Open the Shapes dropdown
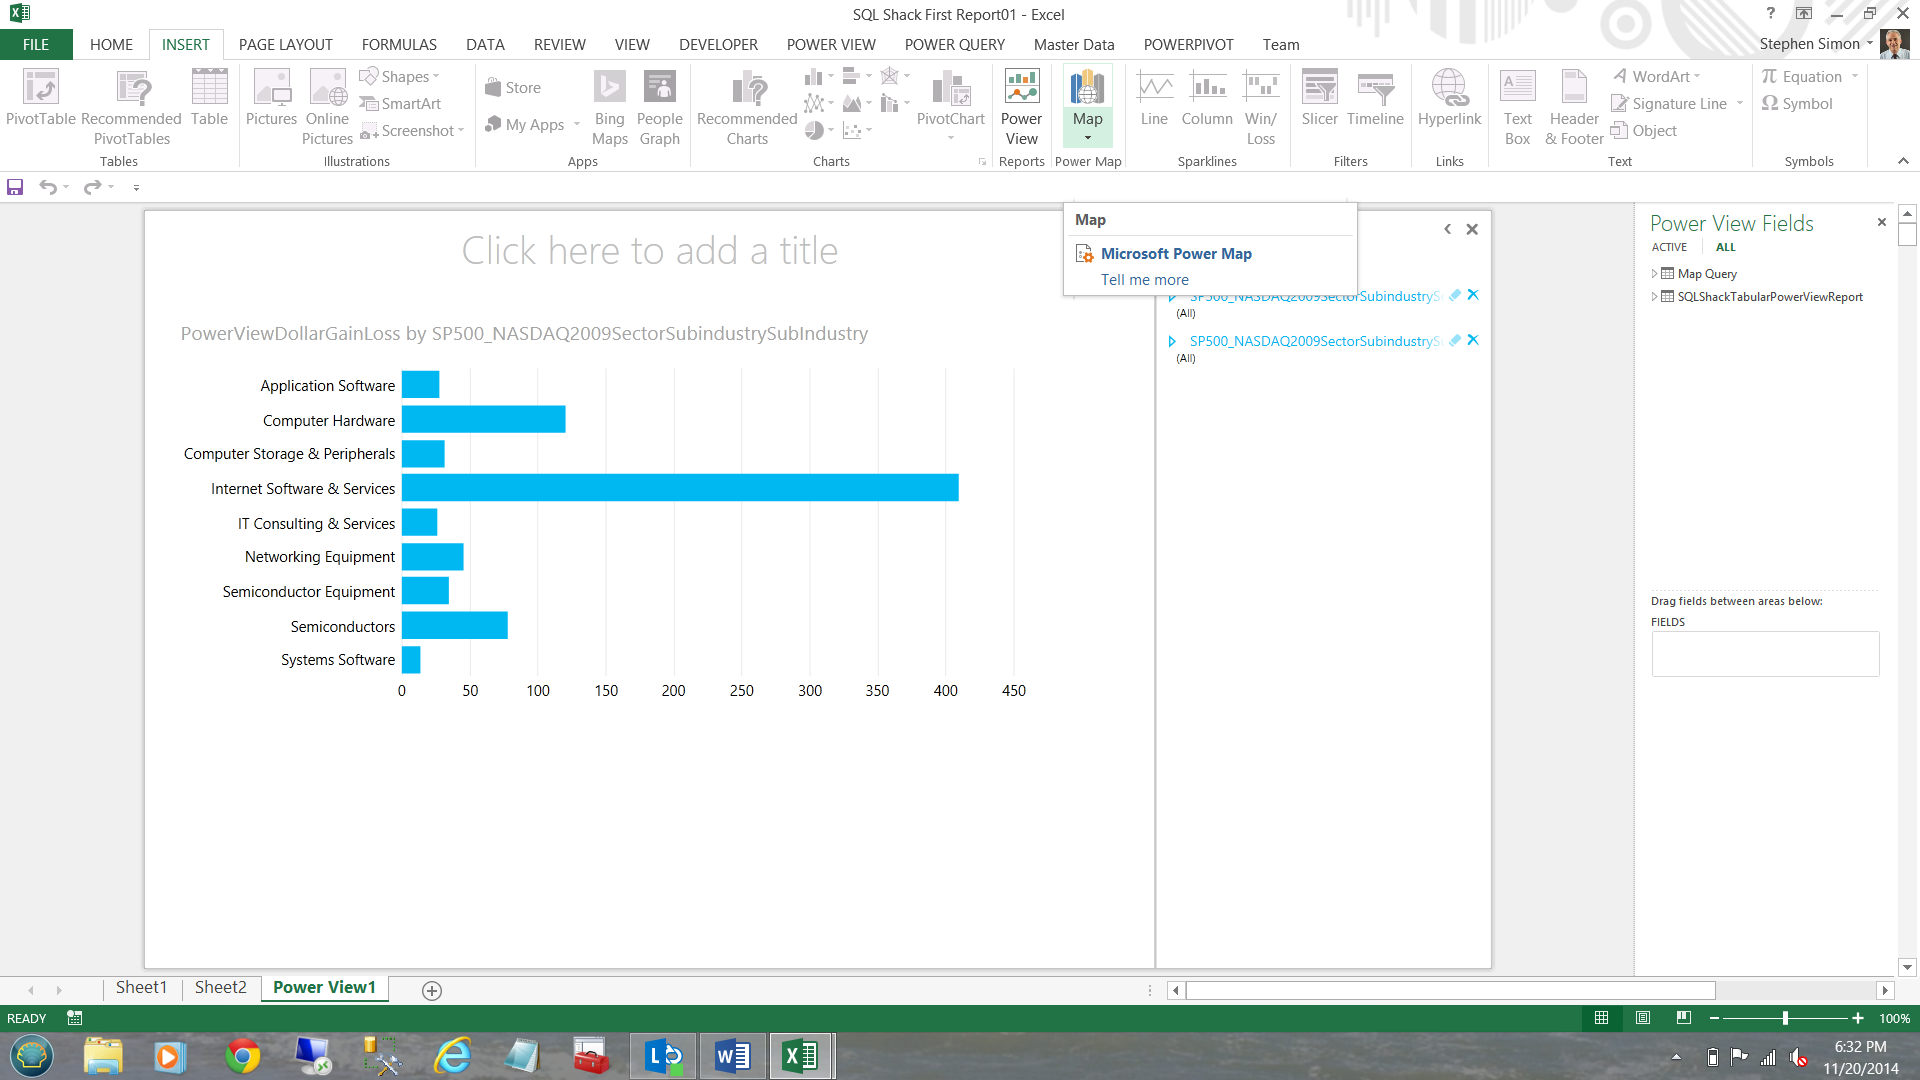Viewport: 1920px width, 1080px height. pyautogui.click(x=405, y=77)
